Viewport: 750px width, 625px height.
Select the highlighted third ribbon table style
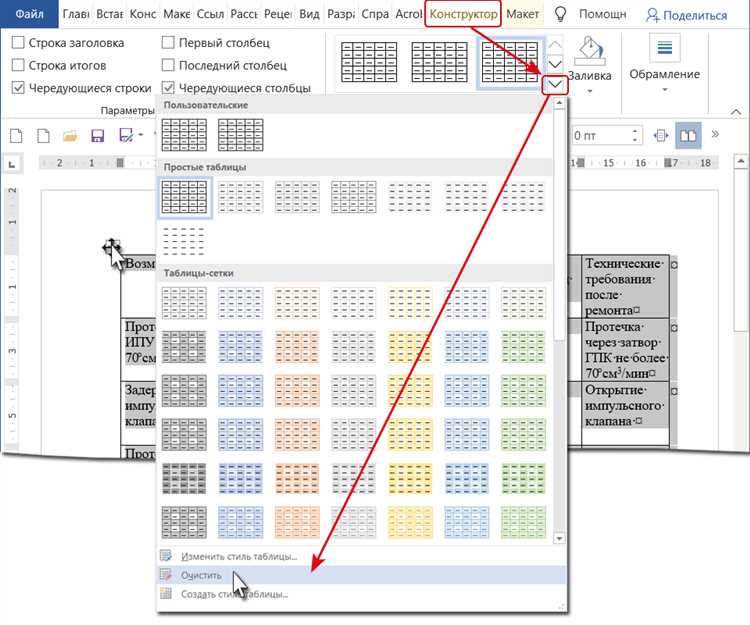pyautogui.click(x=509, y=62)
